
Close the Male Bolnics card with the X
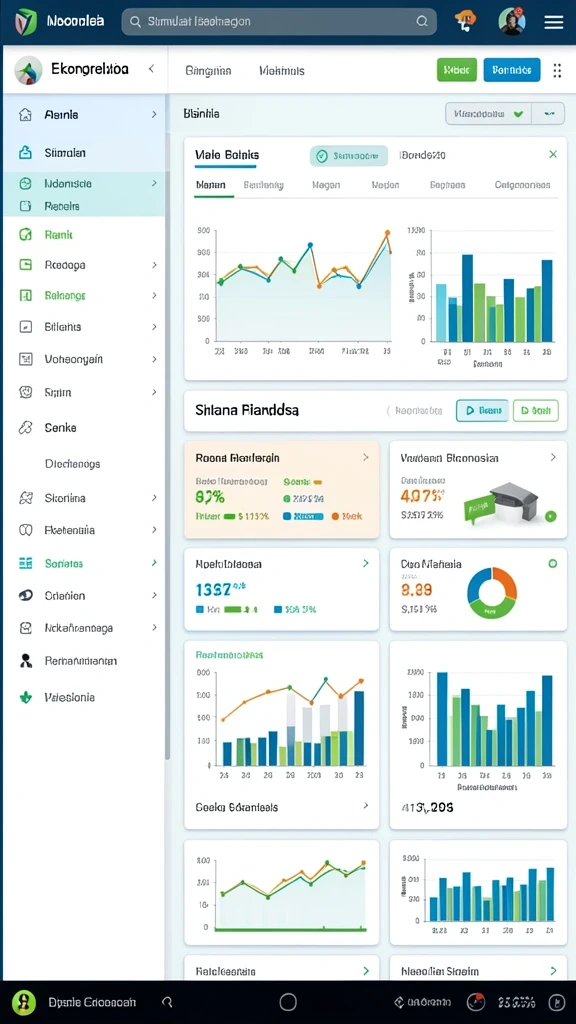click(553, 155)
